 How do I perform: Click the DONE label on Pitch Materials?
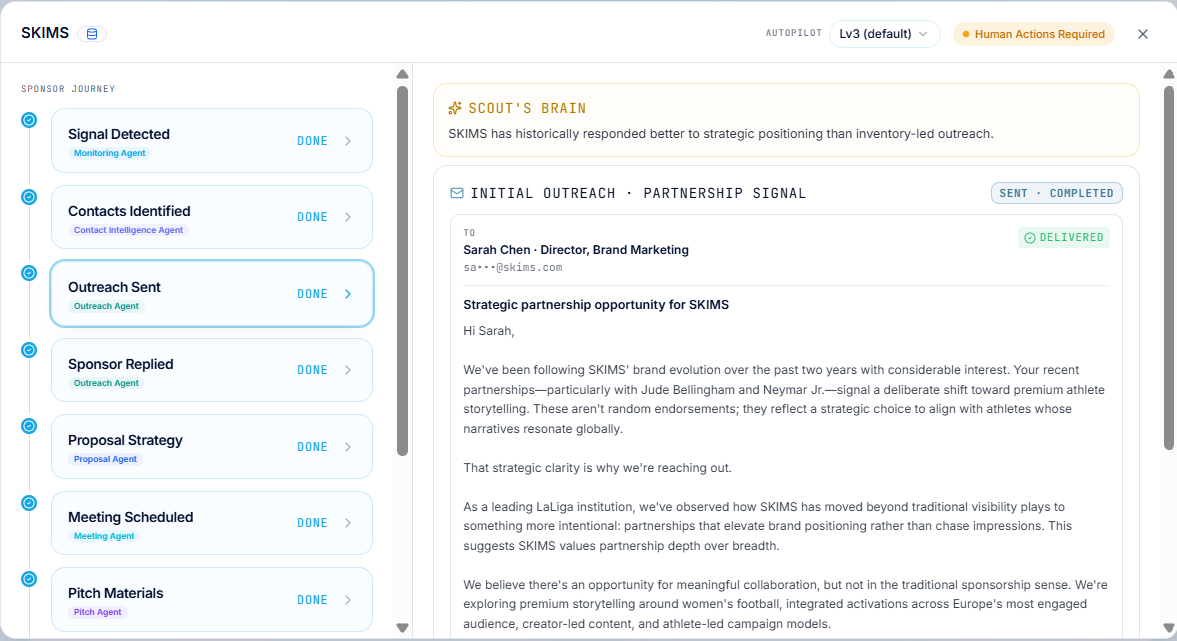point(312,600)
